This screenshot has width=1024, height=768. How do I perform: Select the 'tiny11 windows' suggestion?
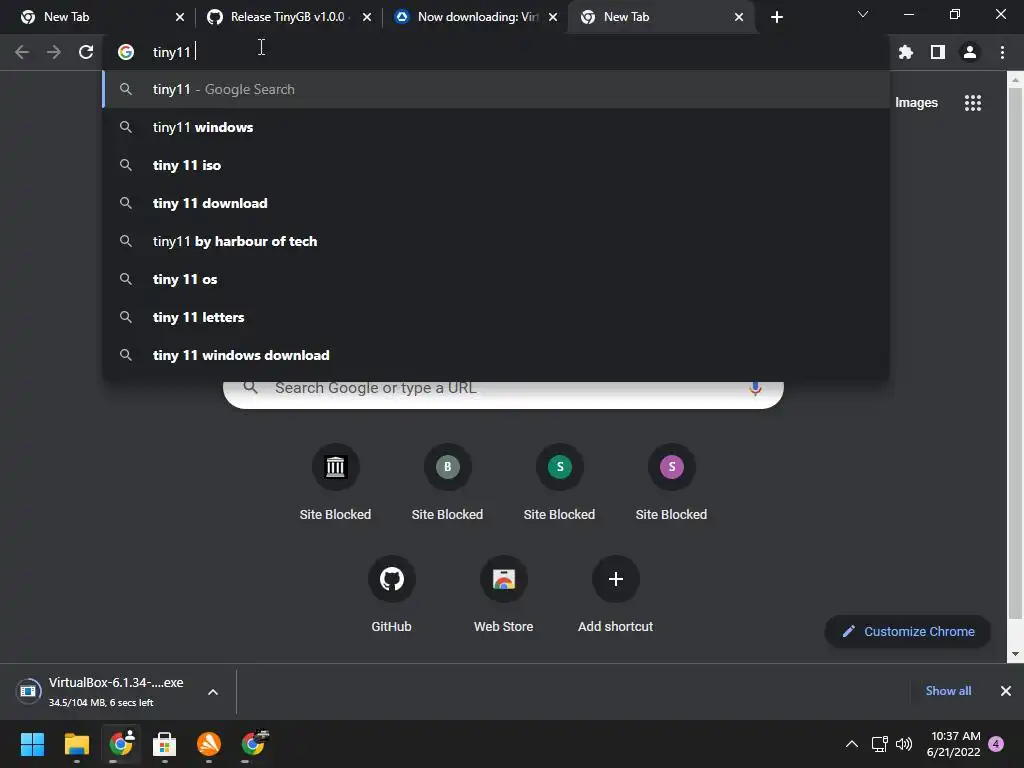496,127
